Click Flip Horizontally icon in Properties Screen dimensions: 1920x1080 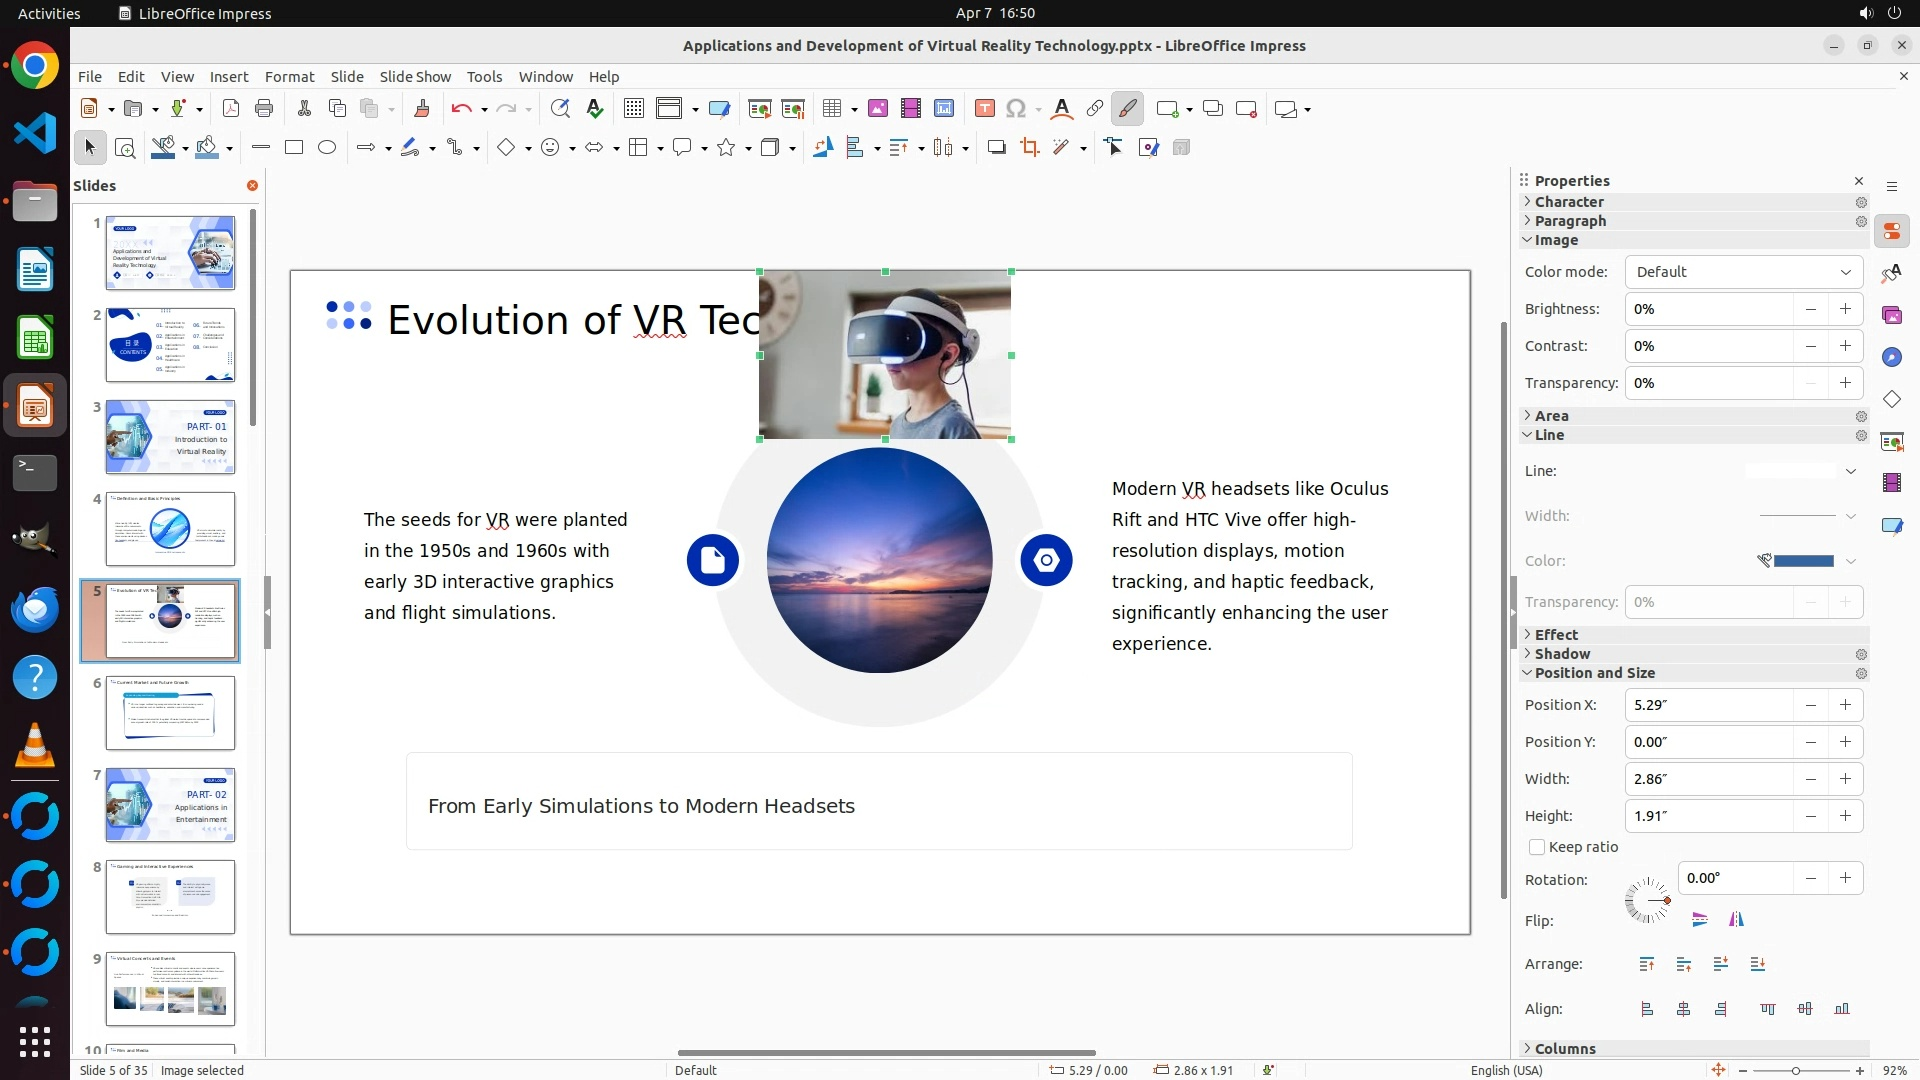tap(1736, 920)
